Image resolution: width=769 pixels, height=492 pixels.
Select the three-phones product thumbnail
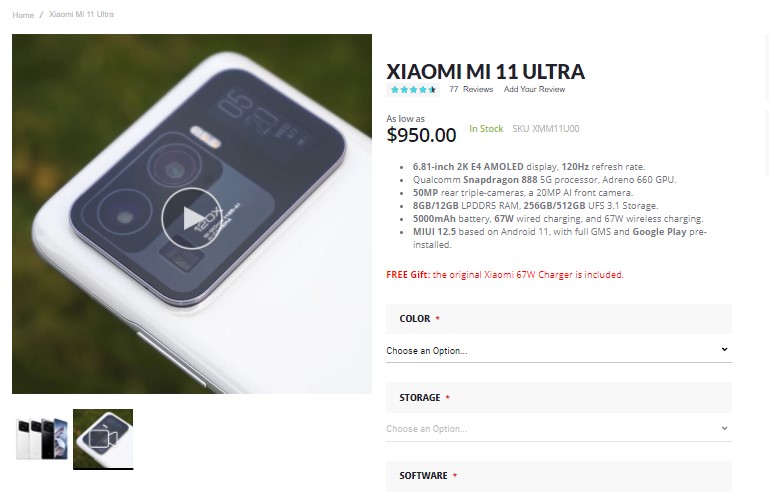coord(42,439)
